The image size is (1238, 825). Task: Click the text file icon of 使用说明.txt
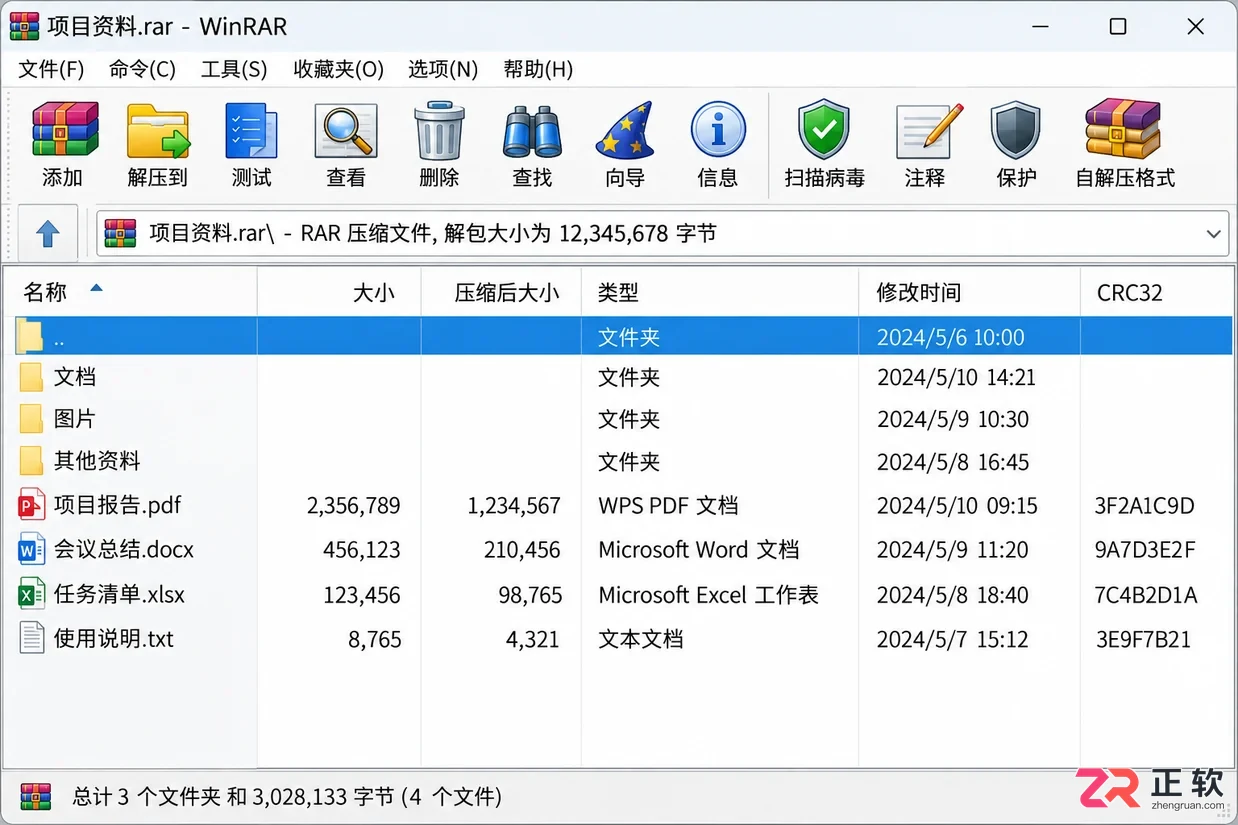coord(32,638)
